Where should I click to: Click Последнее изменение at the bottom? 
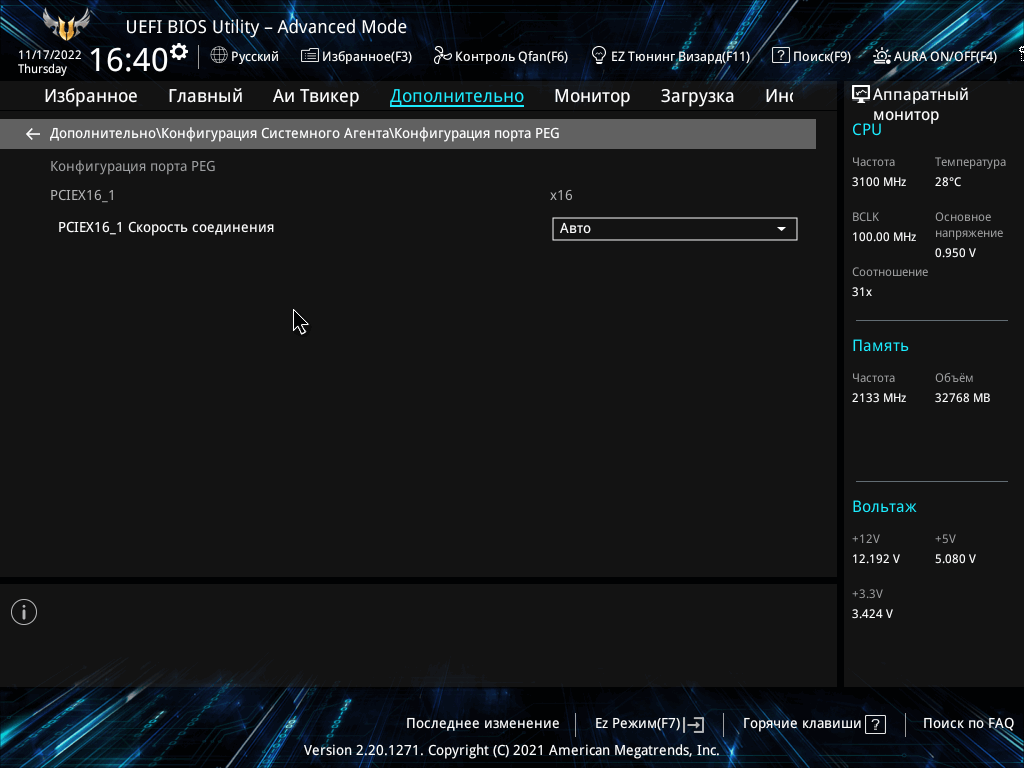coord(483,724)
